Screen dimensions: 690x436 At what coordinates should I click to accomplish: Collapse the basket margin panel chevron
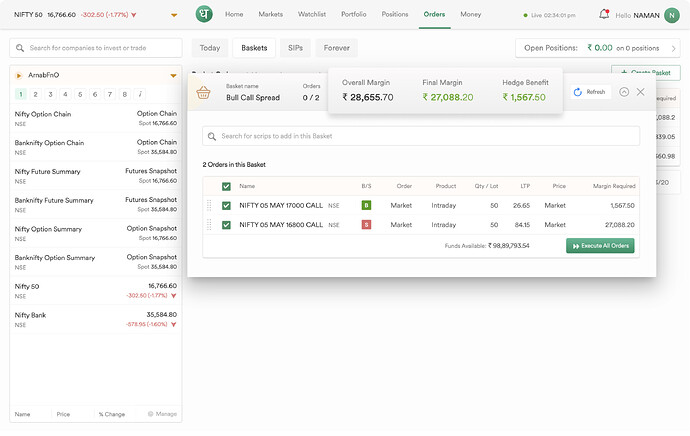[x=624, y=92]
